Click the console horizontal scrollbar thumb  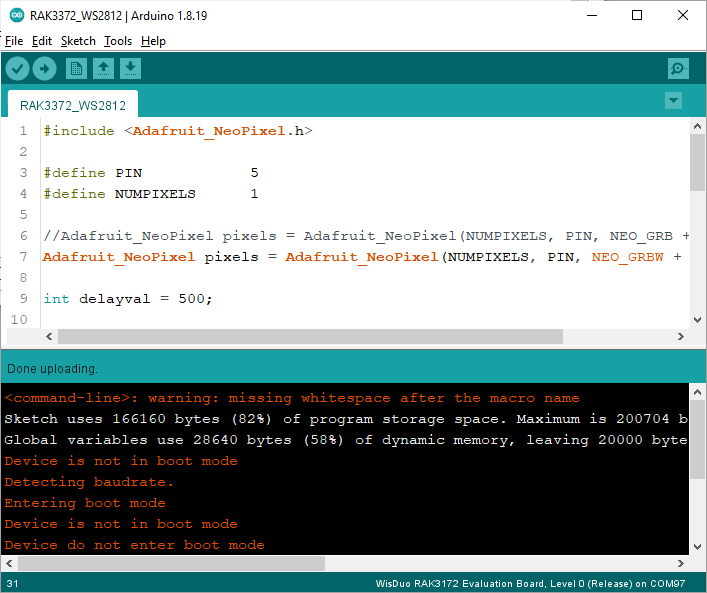pyautogui.click(x=170, y=564)
